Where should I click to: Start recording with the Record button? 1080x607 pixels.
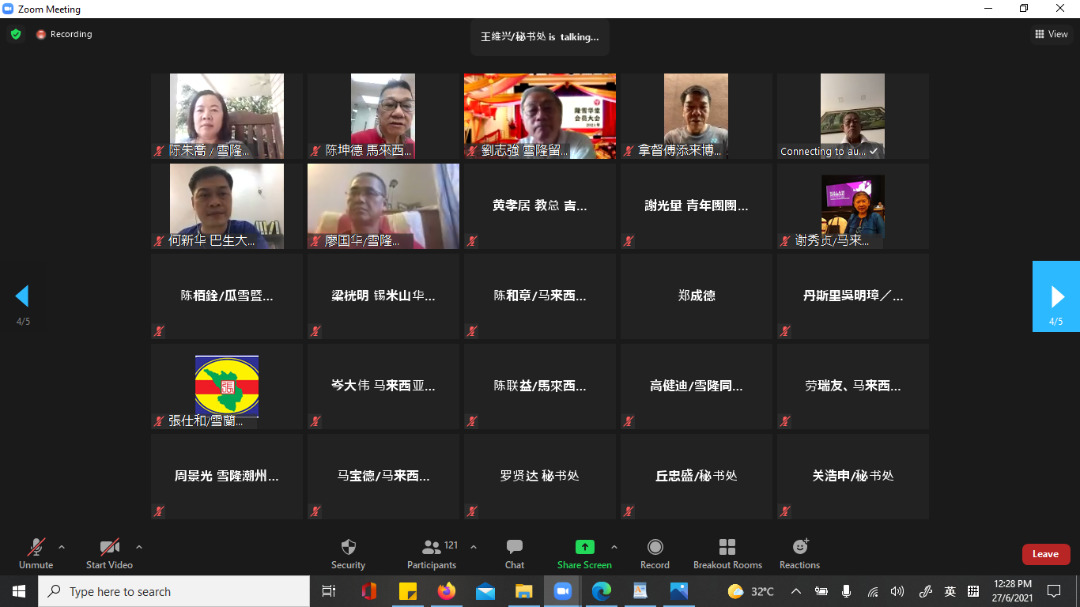click(655, 548)
